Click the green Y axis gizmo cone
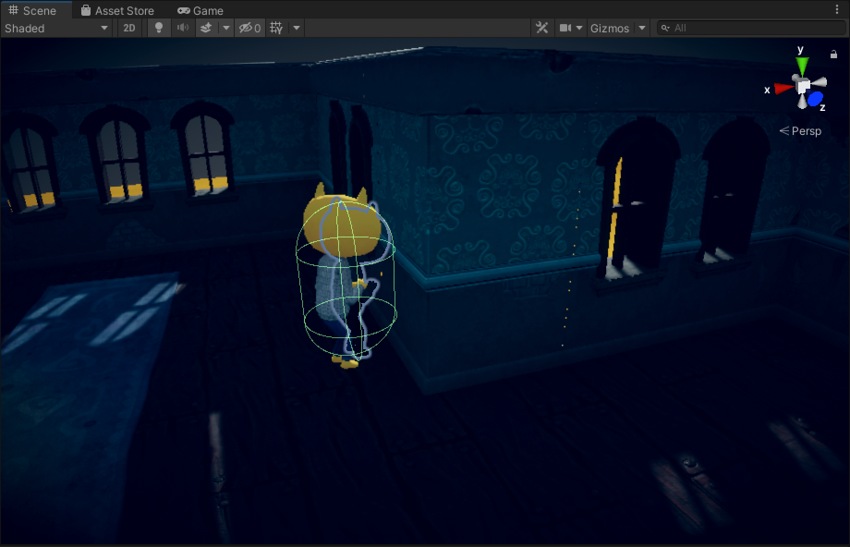This screenshot has height=547, width=850. pos(802,65)
